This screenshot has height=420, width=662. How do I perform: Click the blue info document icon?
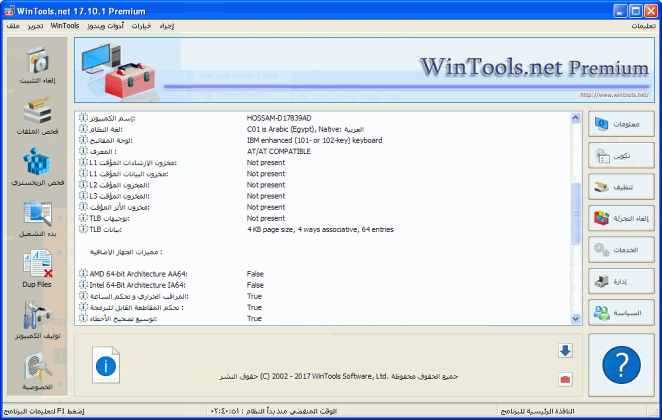point(106,365)
